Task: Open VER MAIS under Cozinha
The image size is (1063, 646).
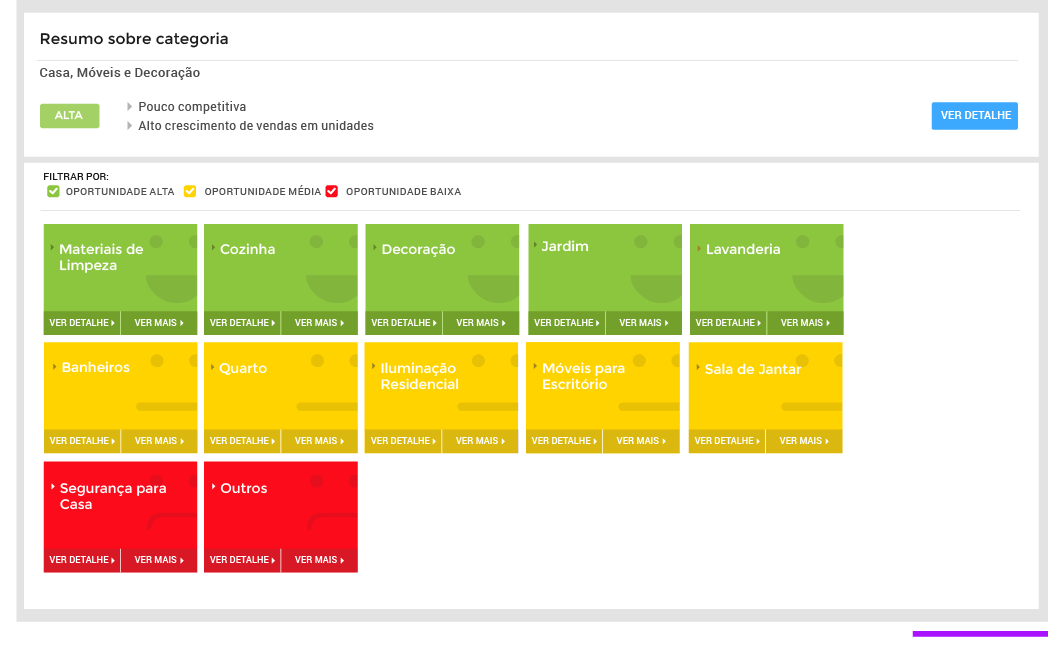Action: tap(319, 323)
